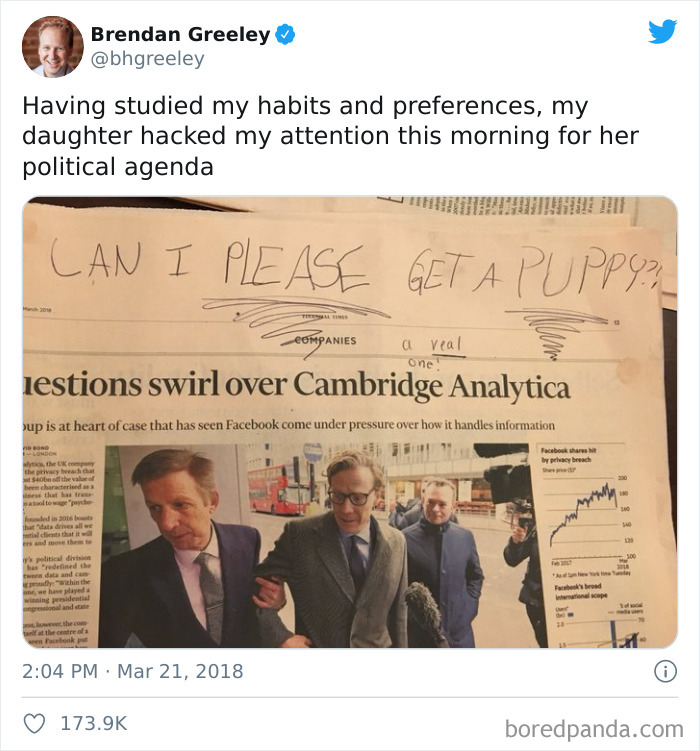Open the tweet info circle icon
This screenshot has height=751, width=700.
666,671
